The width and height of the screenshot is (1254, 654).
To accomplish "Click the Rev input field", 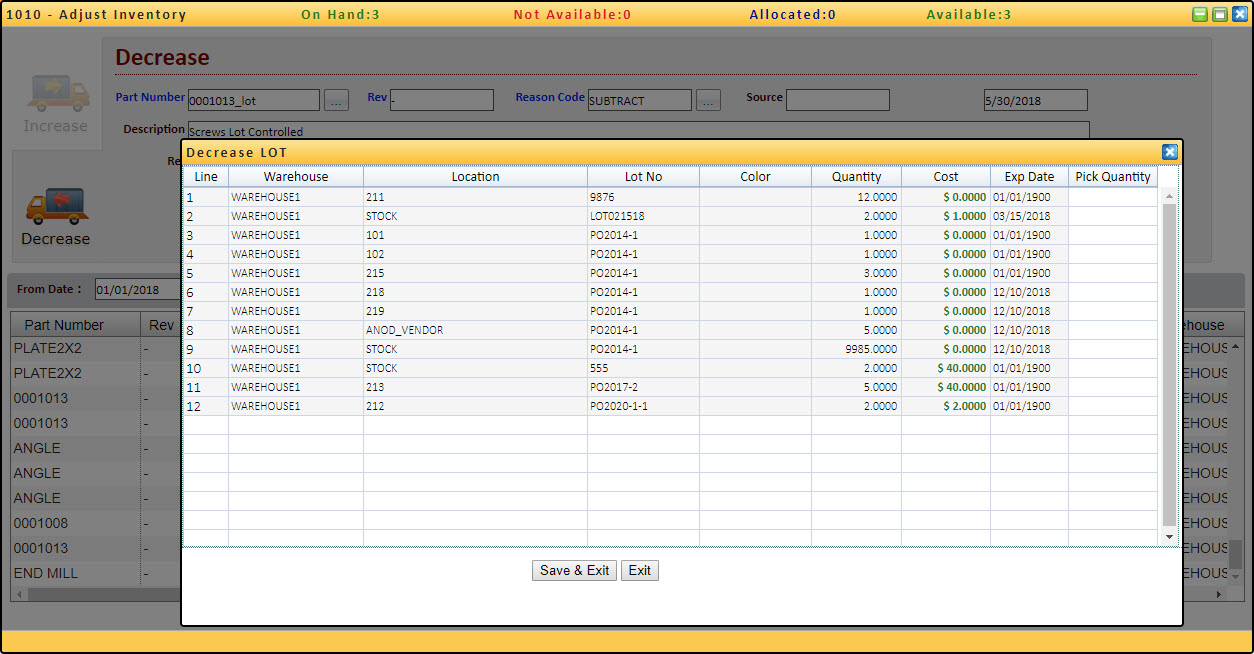I will [x=442, y=100].
